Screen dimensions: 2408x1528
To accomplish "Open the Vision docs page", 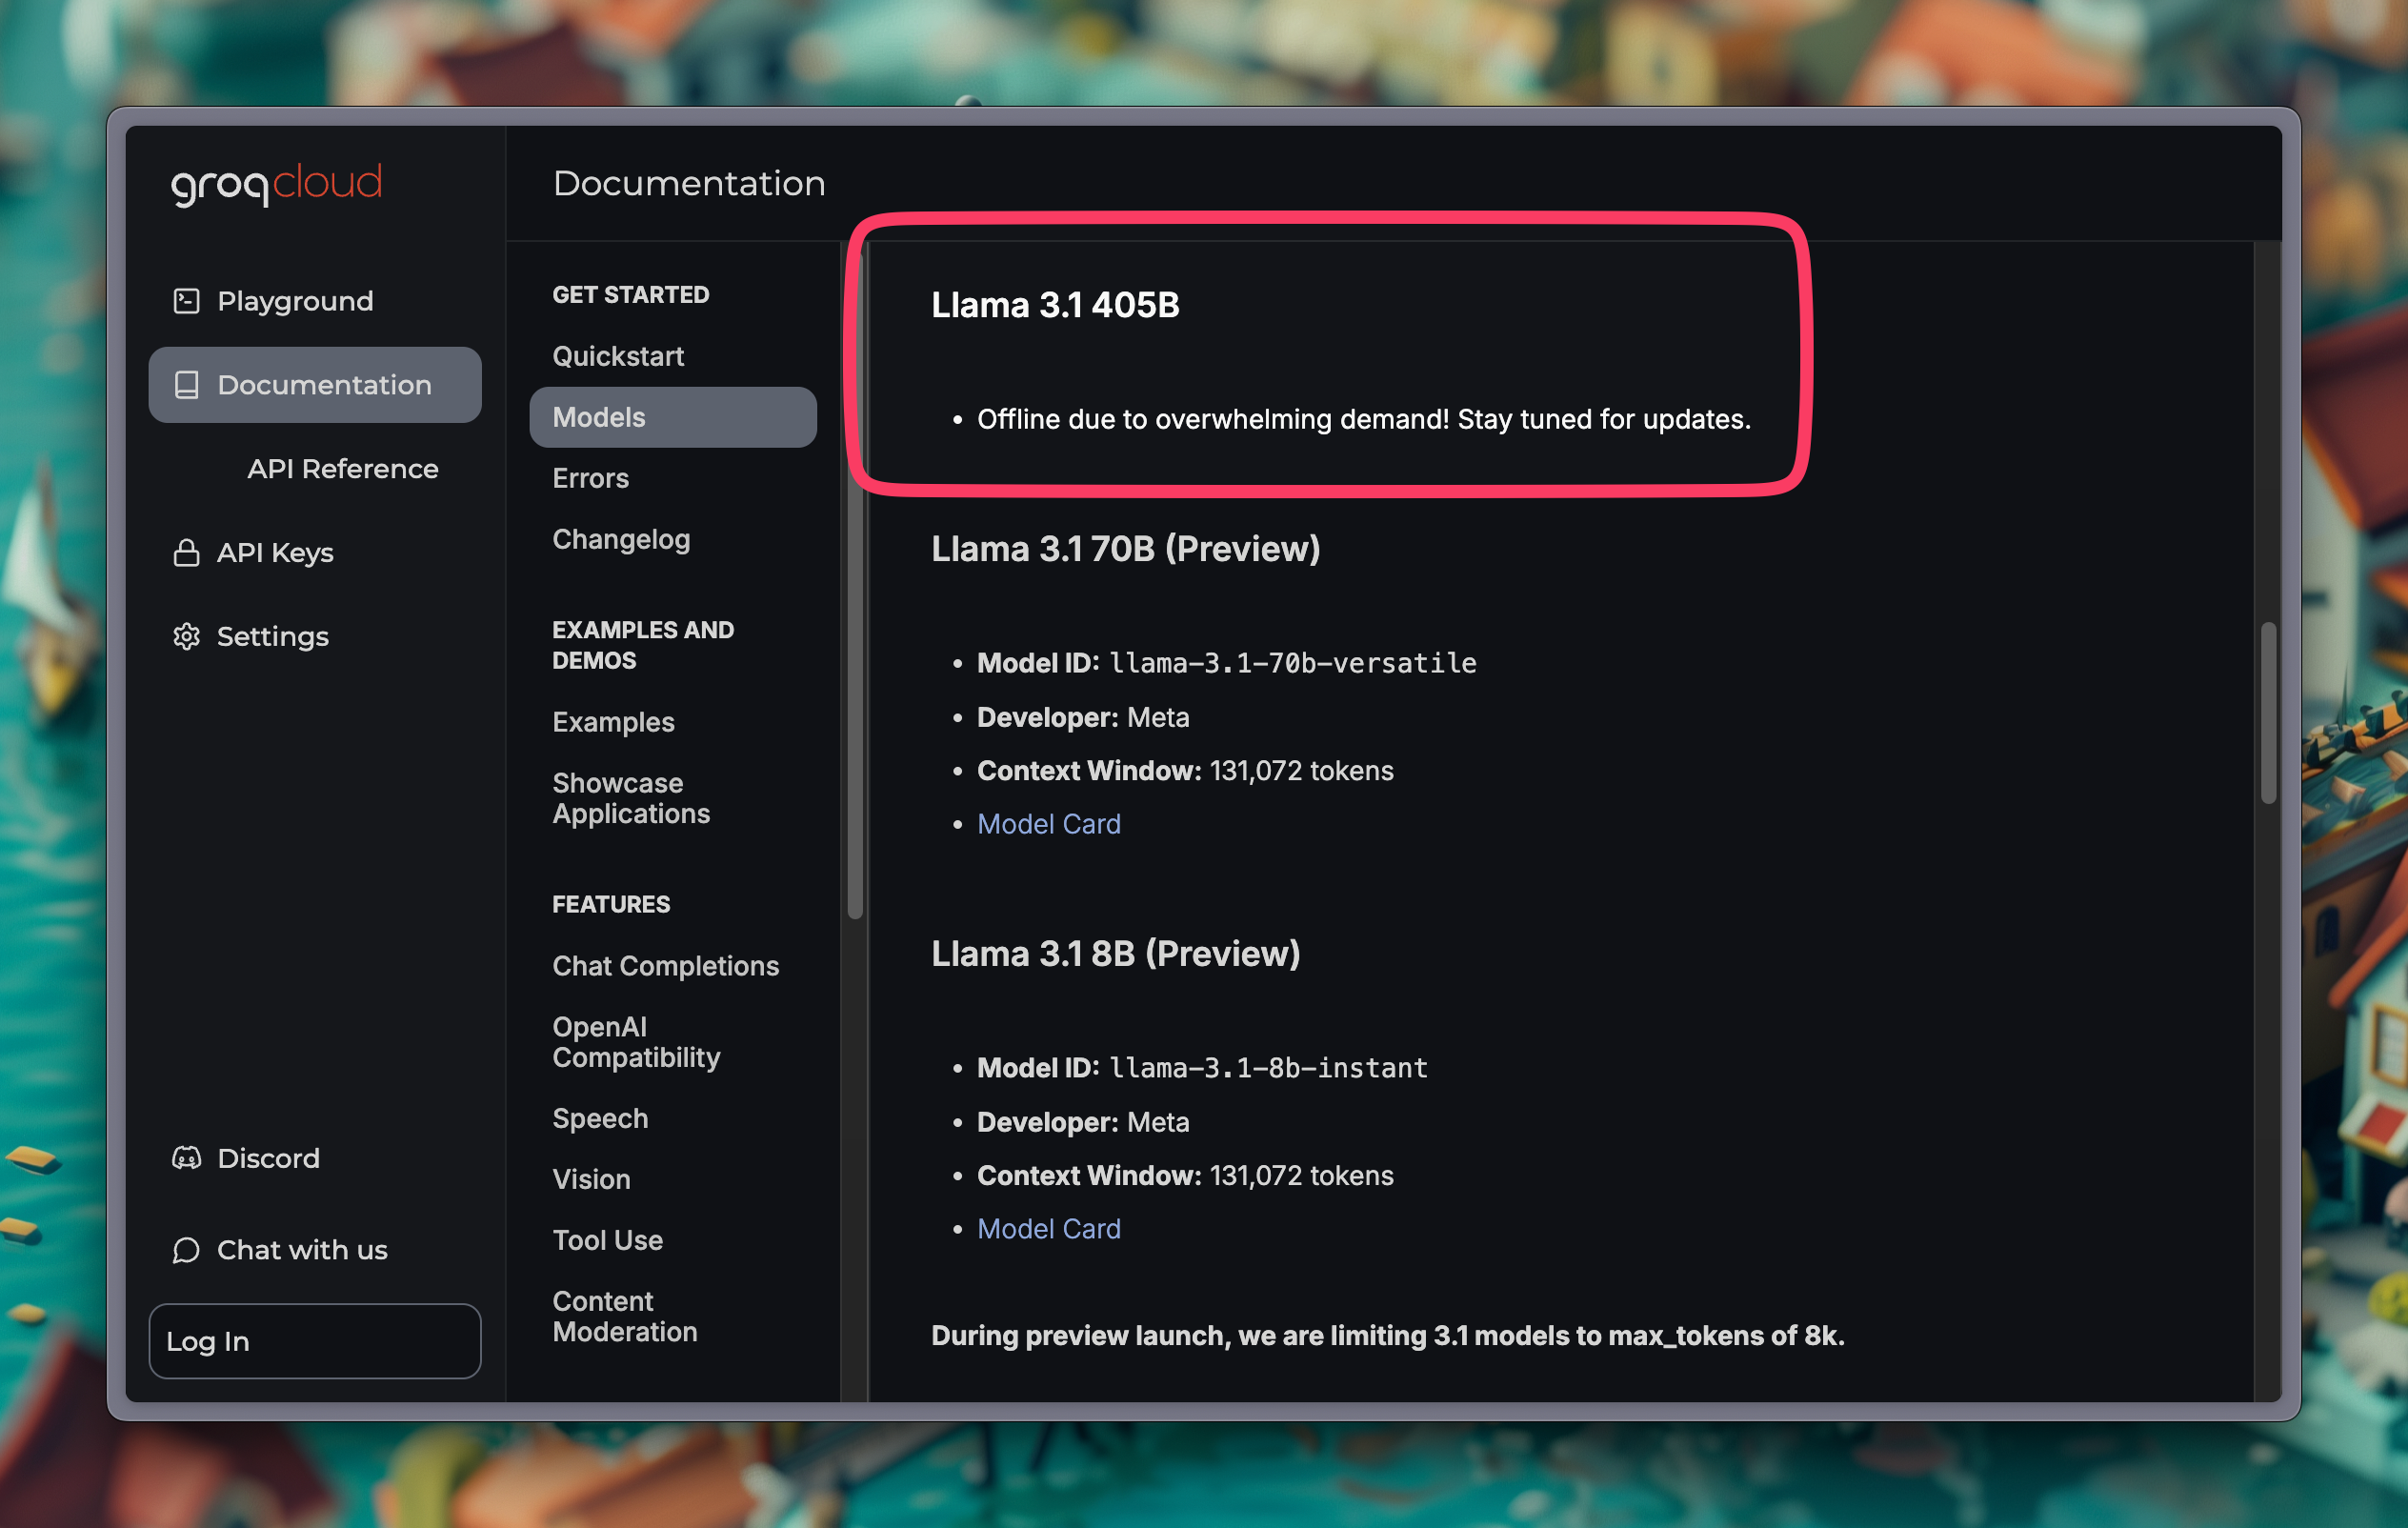I will click(x=591, y=1179).
